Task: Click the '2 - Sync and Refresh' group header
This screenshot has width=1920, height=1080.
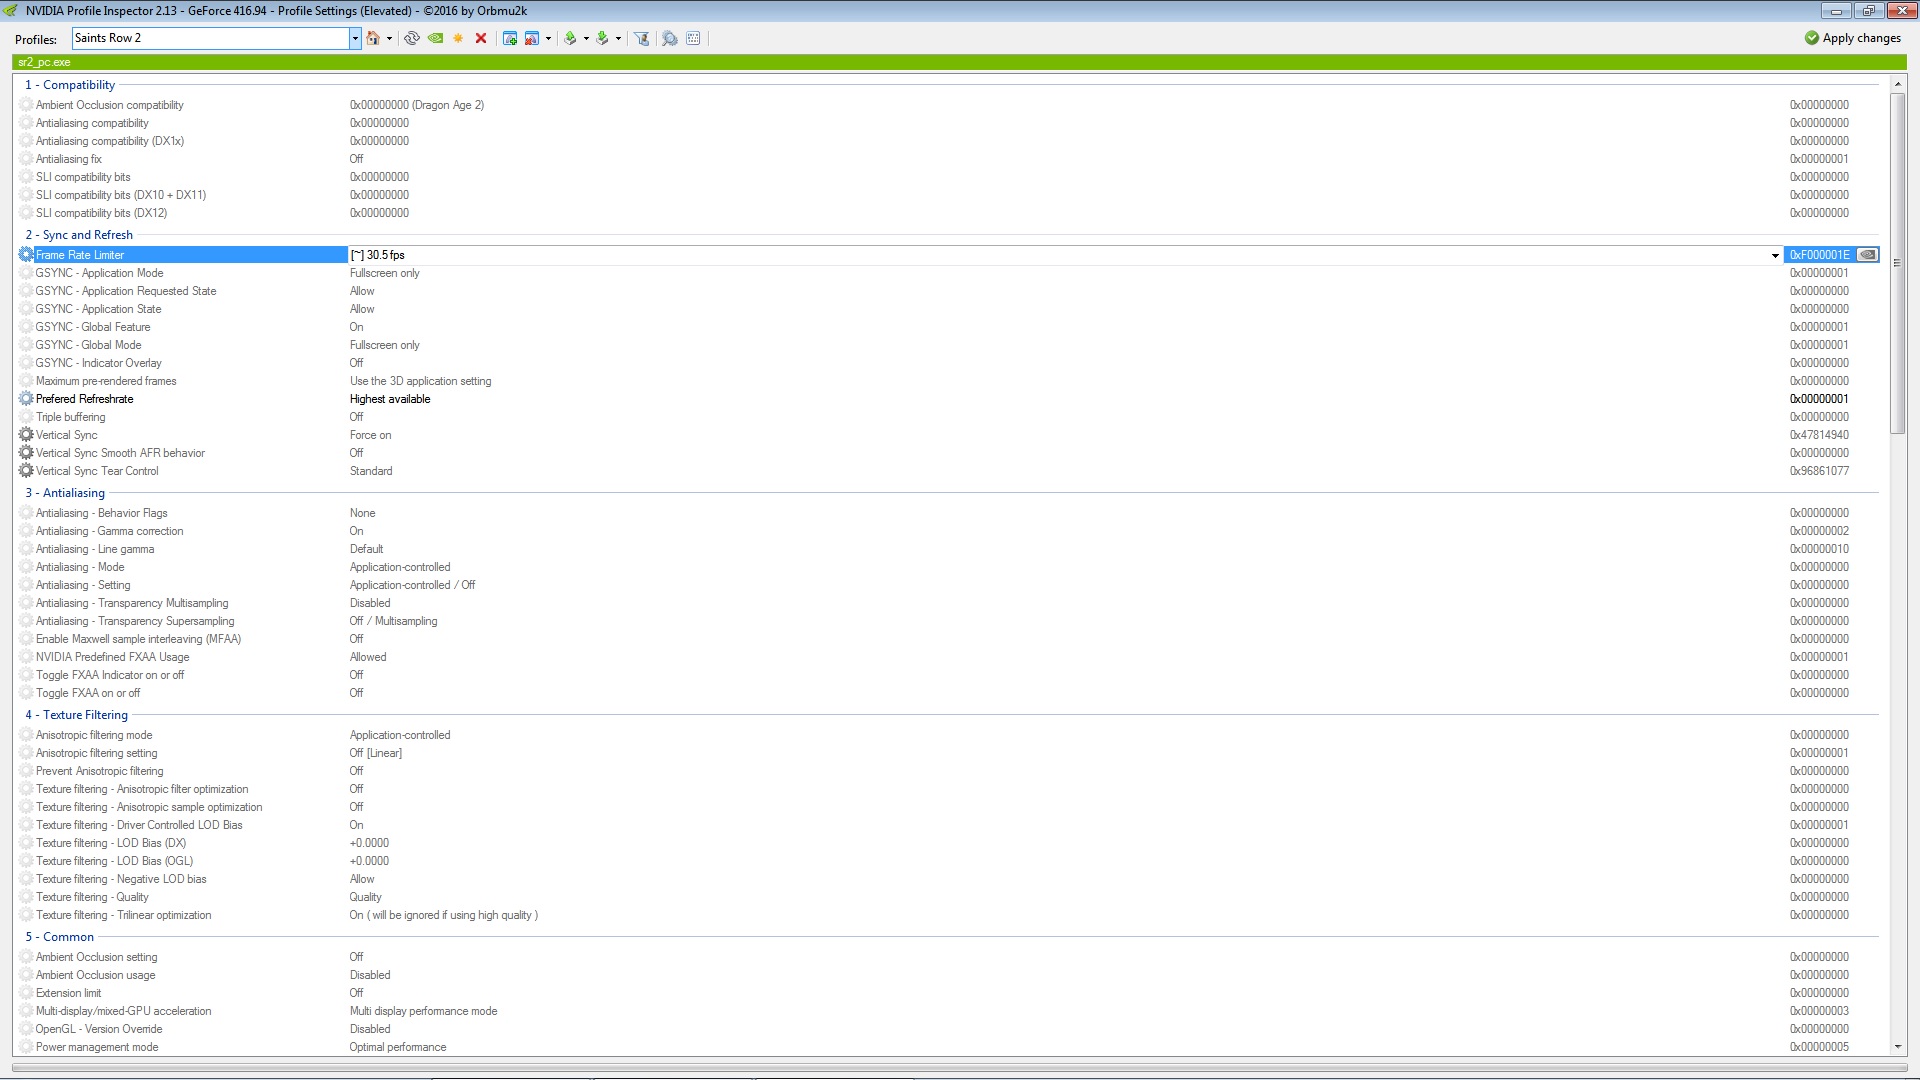Action: (79, 235)
